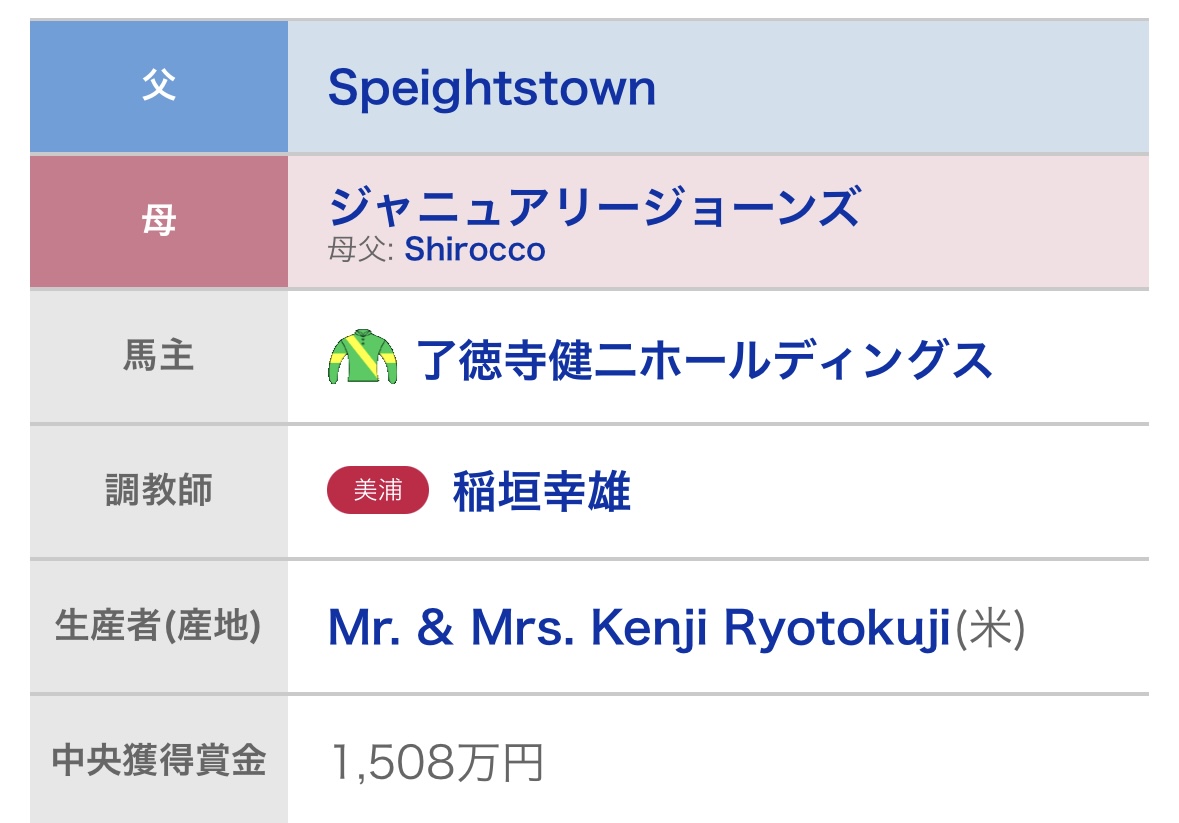Click blank space right of Speightstown

pyautogui.click(x=900, y=88)
